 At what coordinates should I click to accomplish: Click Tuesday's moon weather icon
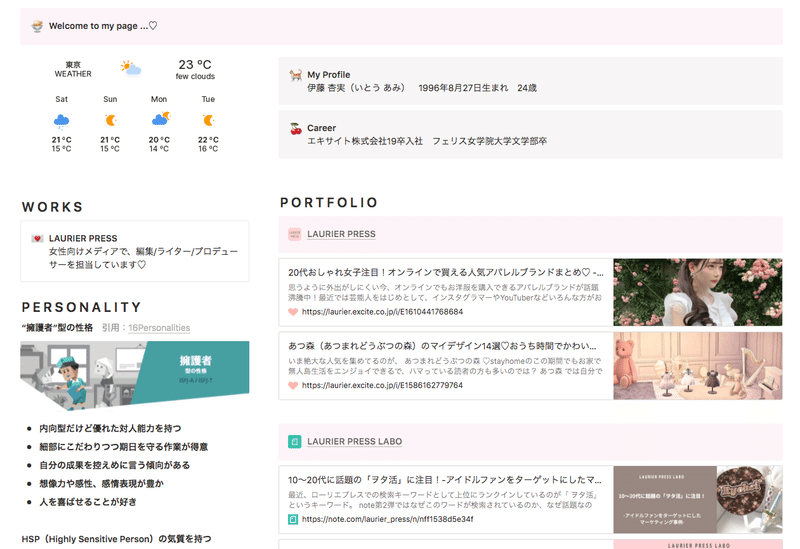[208, 120]
